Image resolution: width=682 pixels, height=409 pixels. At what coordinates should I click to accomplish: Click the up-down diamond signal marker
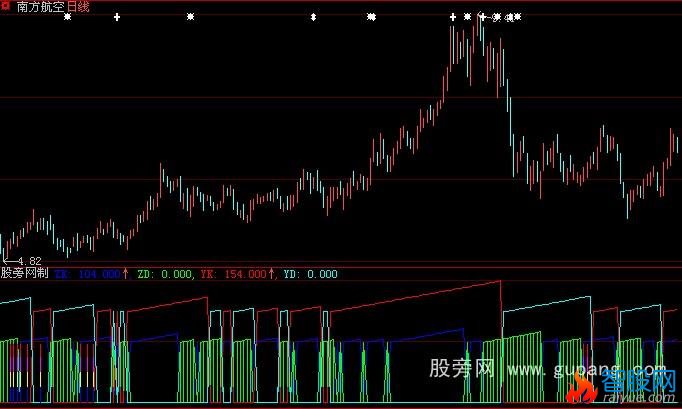313,17
